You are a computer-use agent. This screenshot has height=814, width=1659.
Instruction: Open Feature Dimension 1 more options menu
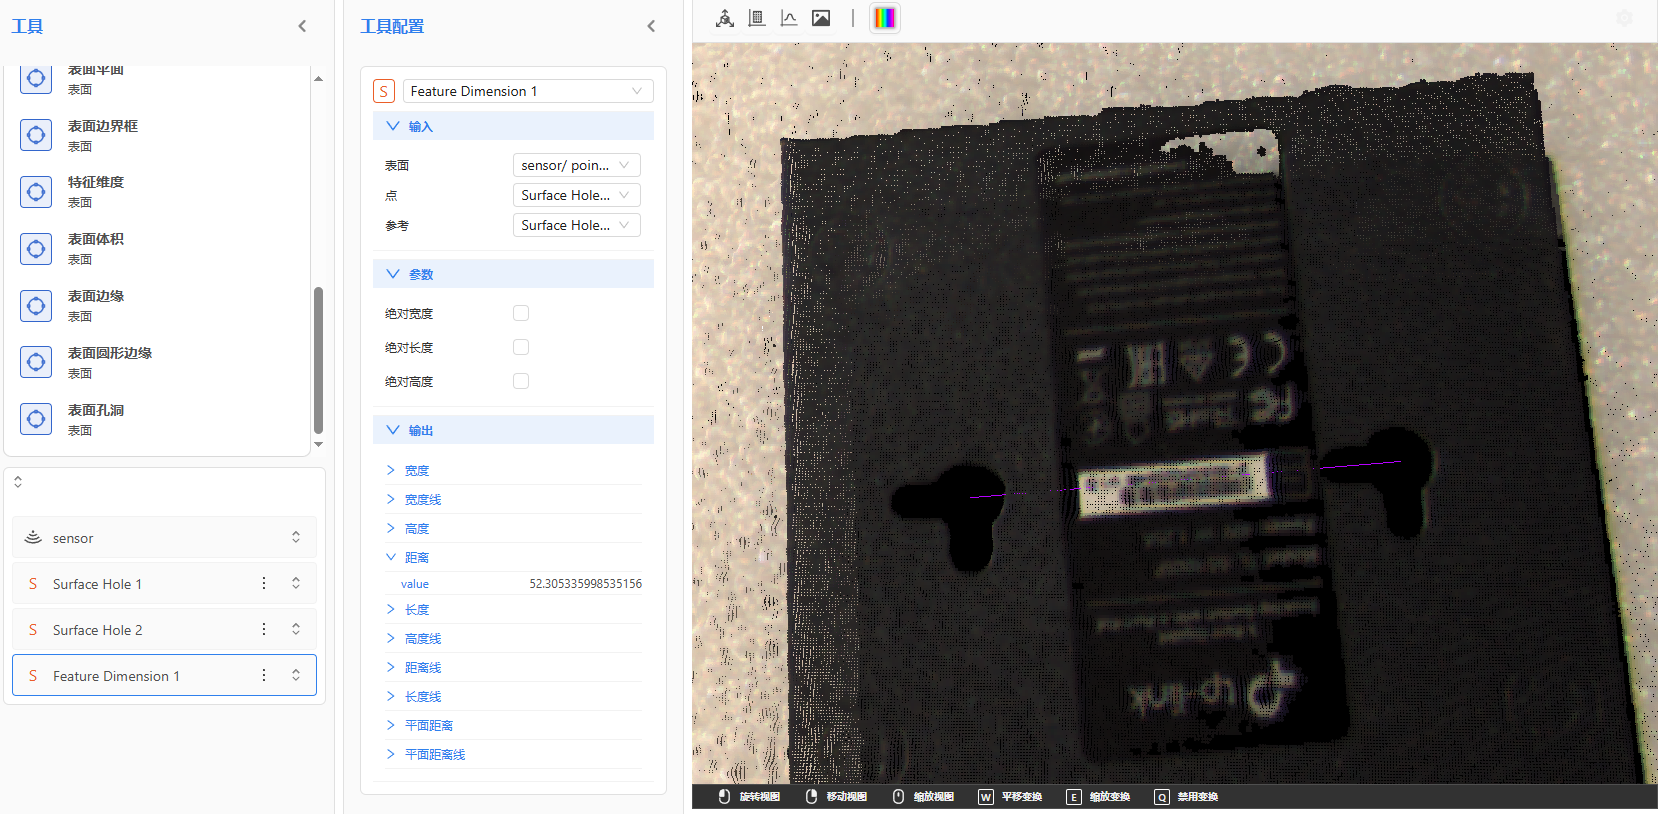[264, 675]
